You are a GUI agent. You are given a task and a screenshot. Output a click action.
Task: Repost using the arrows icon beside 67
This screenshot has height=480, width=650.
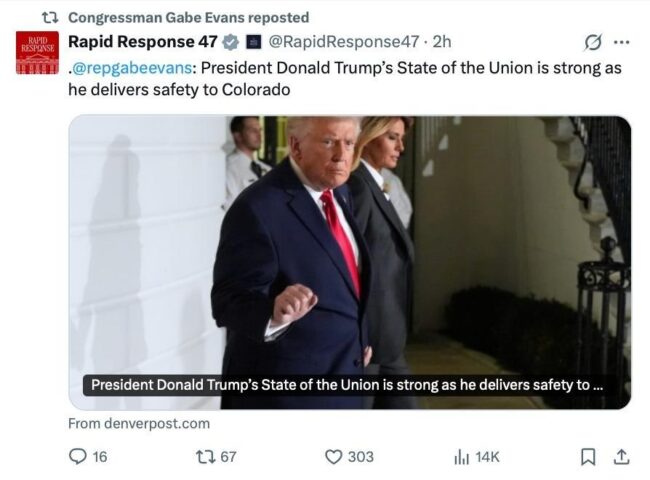pos(206,457)
